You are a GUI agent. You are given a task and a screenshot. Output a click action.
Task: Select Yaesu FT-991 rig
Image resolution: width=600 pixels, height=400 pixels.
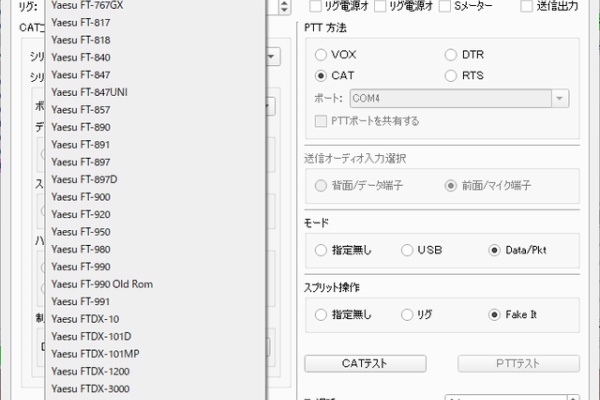coord(155,302)
